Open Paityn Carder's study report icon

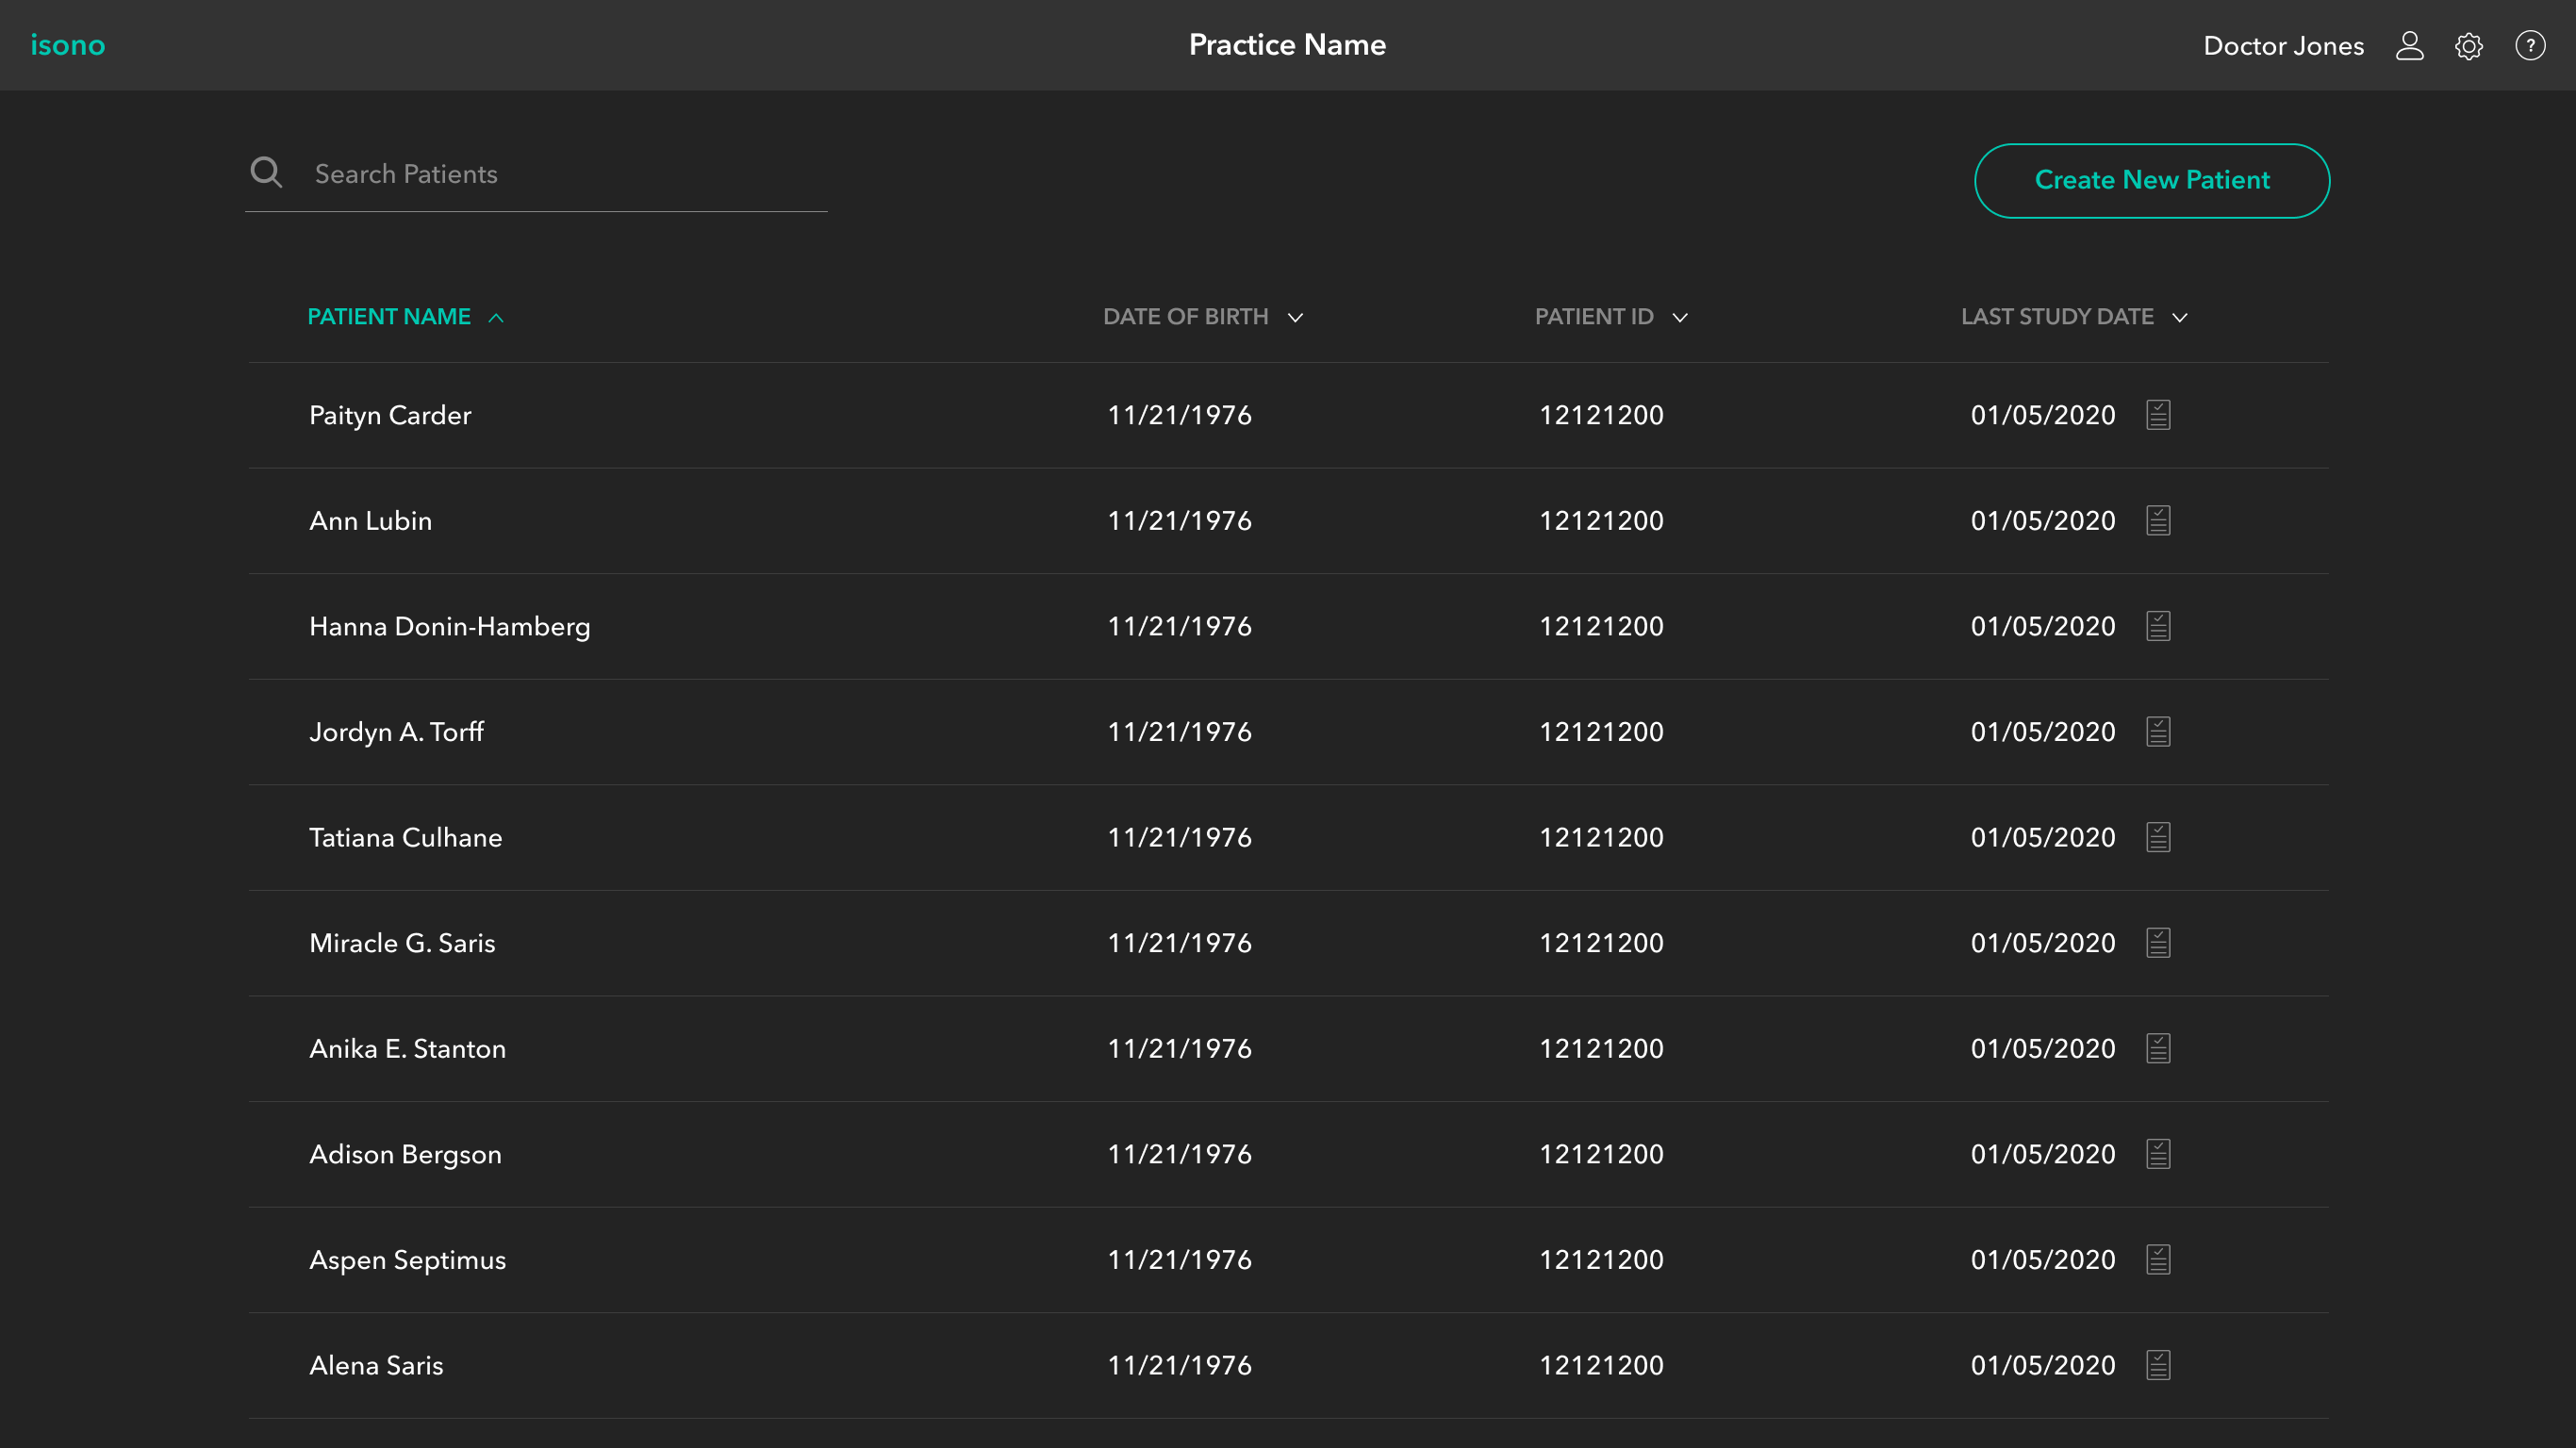tap(2157, 415)
